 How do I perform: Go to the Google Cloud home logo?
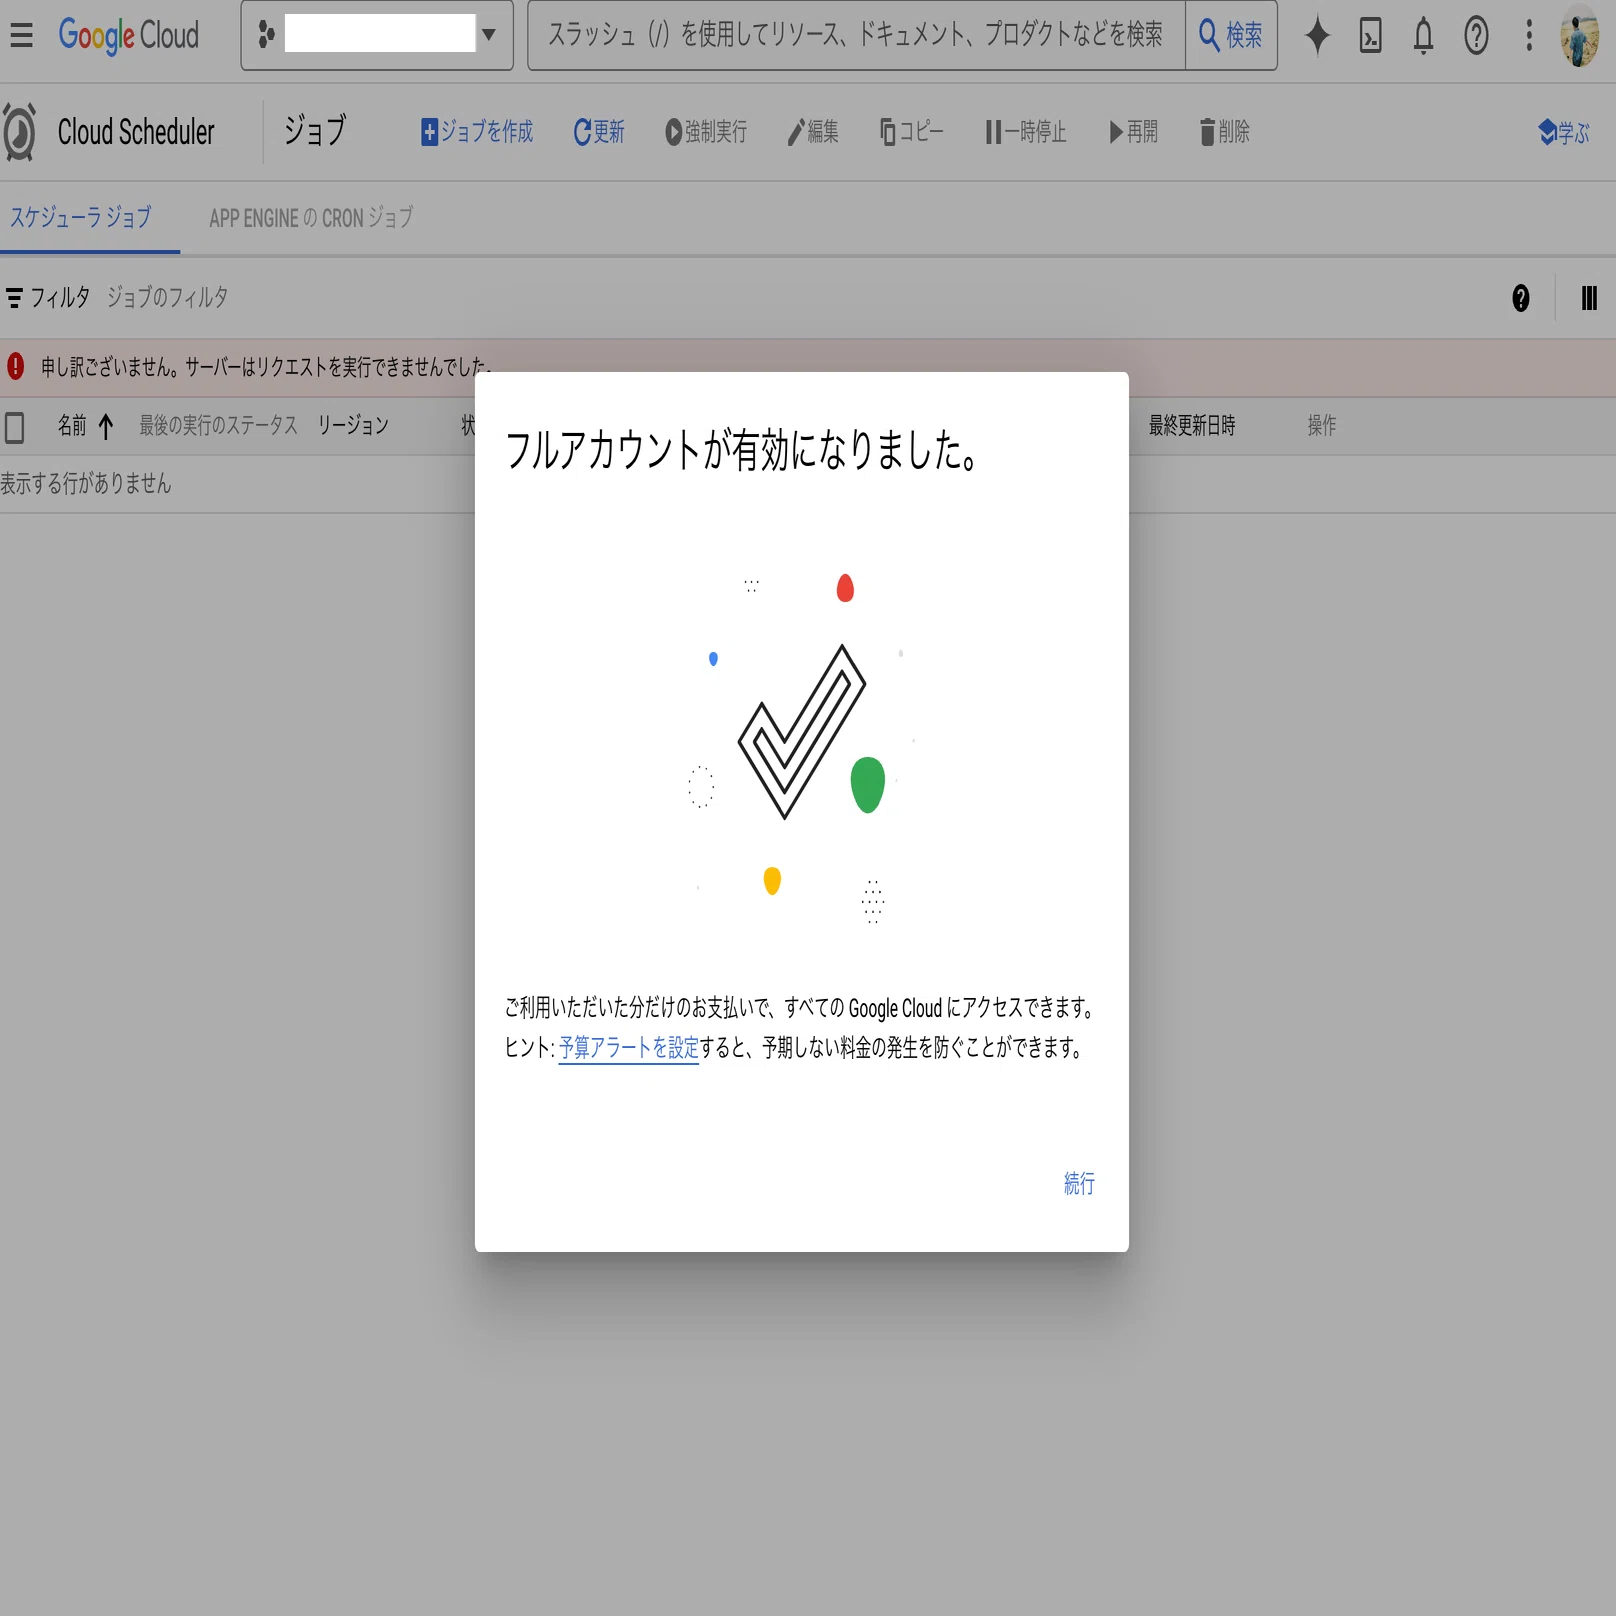coord(129,35)
